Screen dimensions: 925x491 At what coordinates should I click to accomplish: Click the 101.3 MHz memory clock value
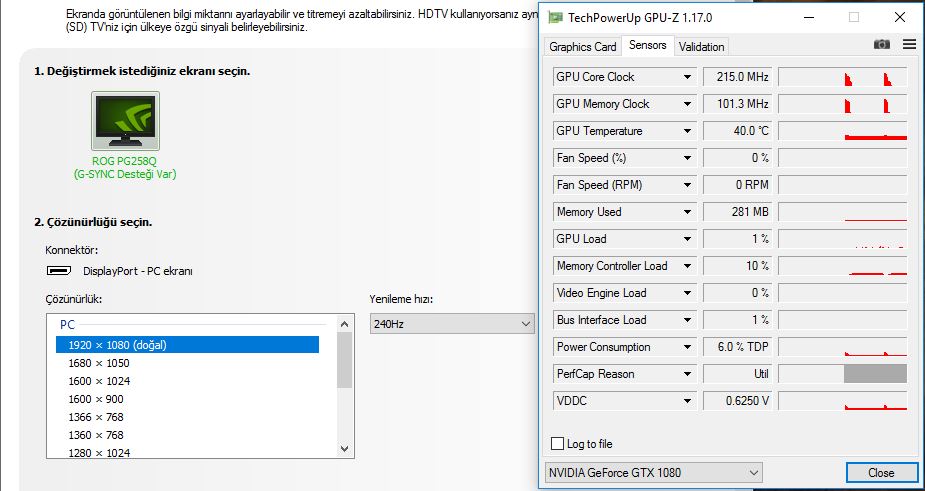click(x=737, y=104)
